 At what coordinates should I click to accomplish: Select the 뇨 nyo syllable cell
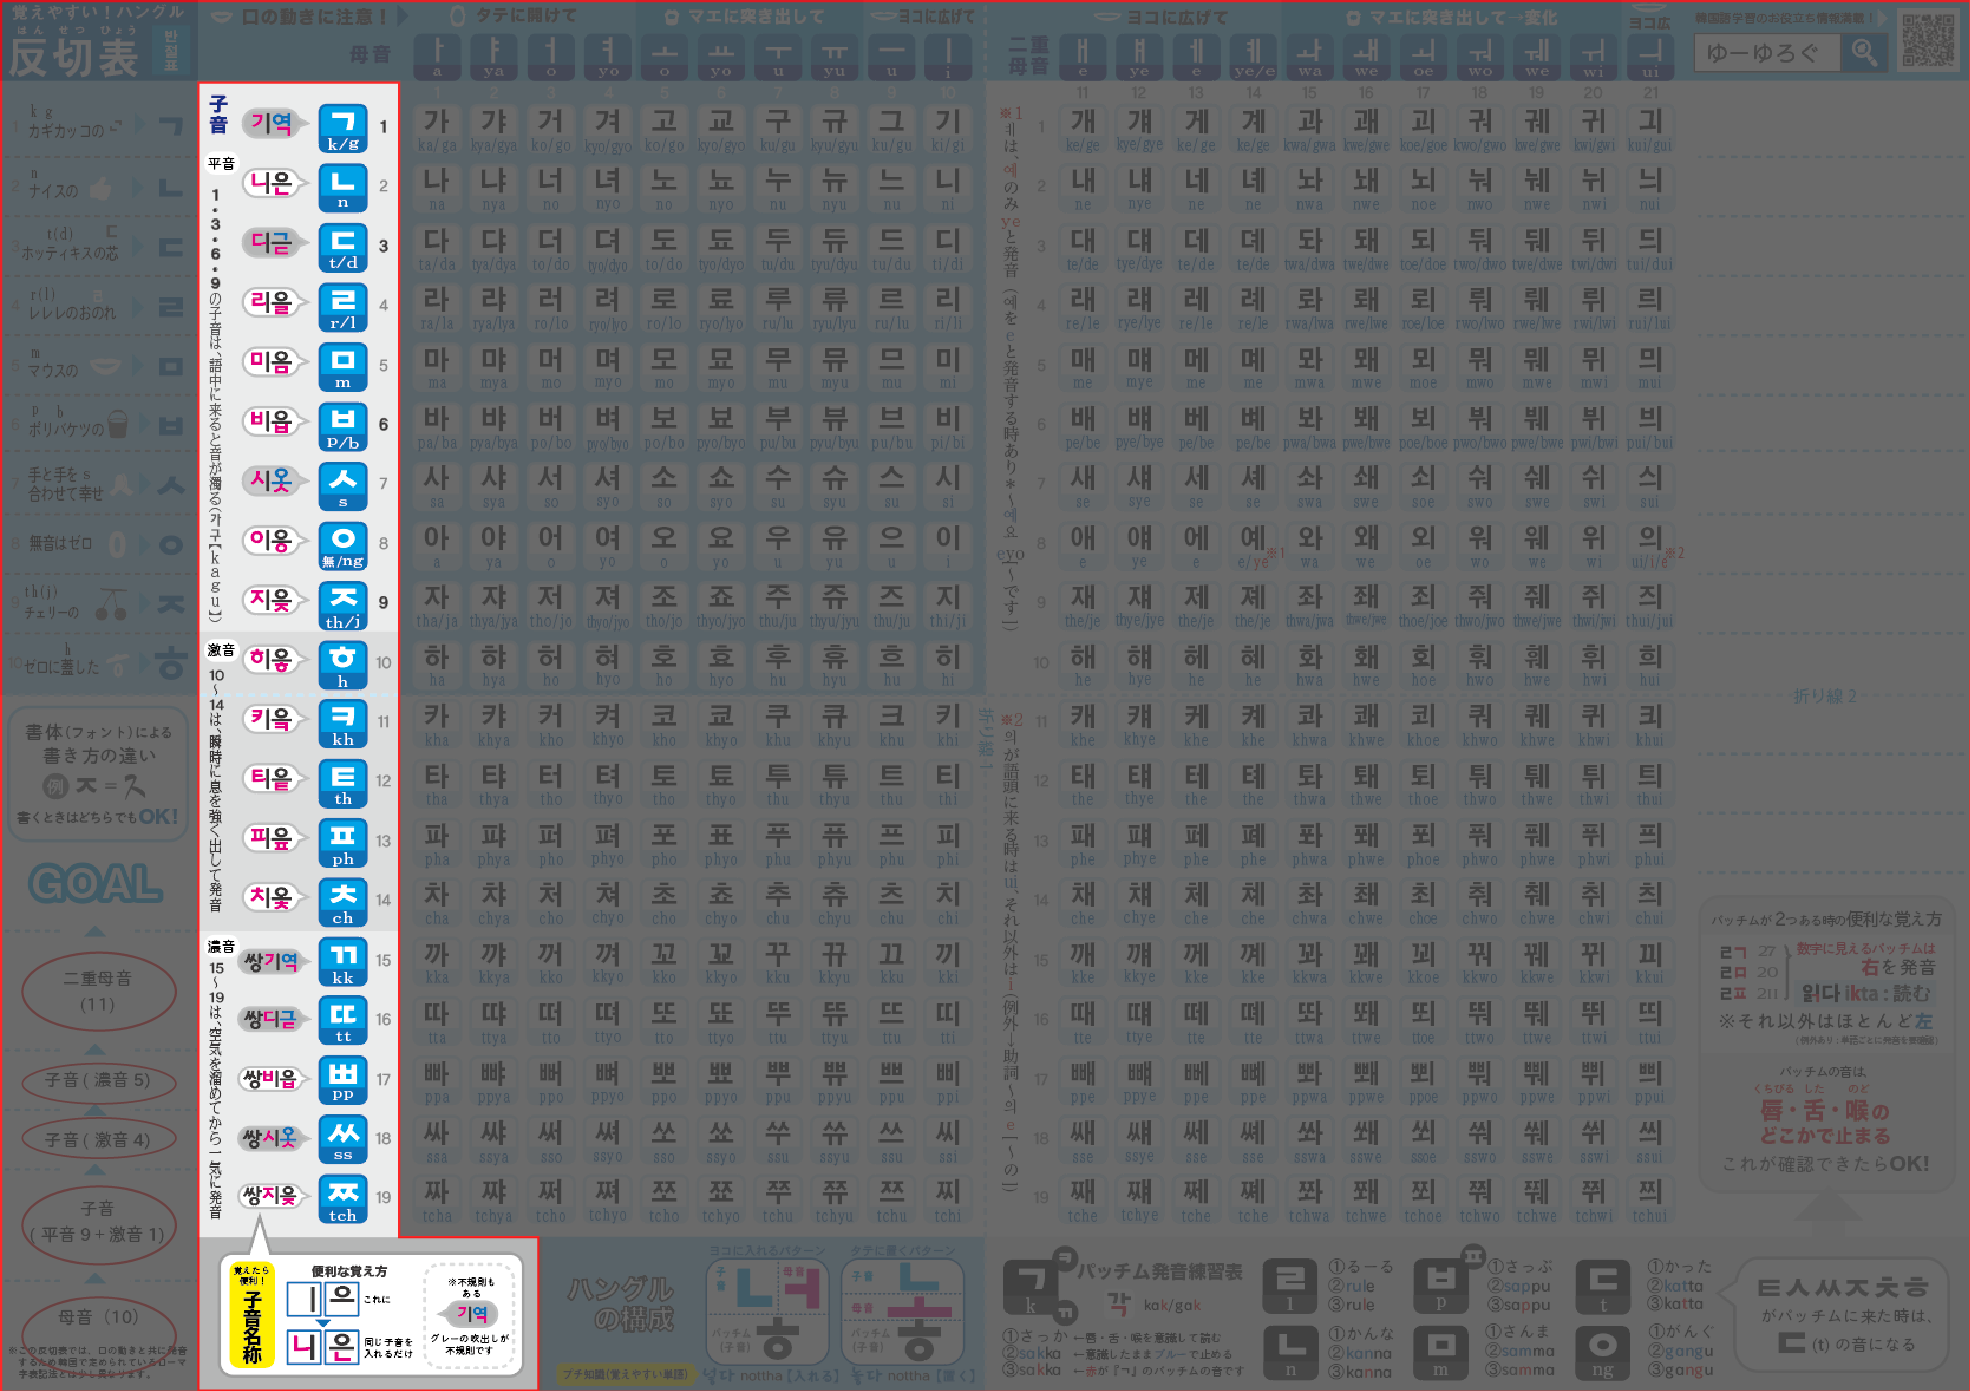[x=721, y=188]
